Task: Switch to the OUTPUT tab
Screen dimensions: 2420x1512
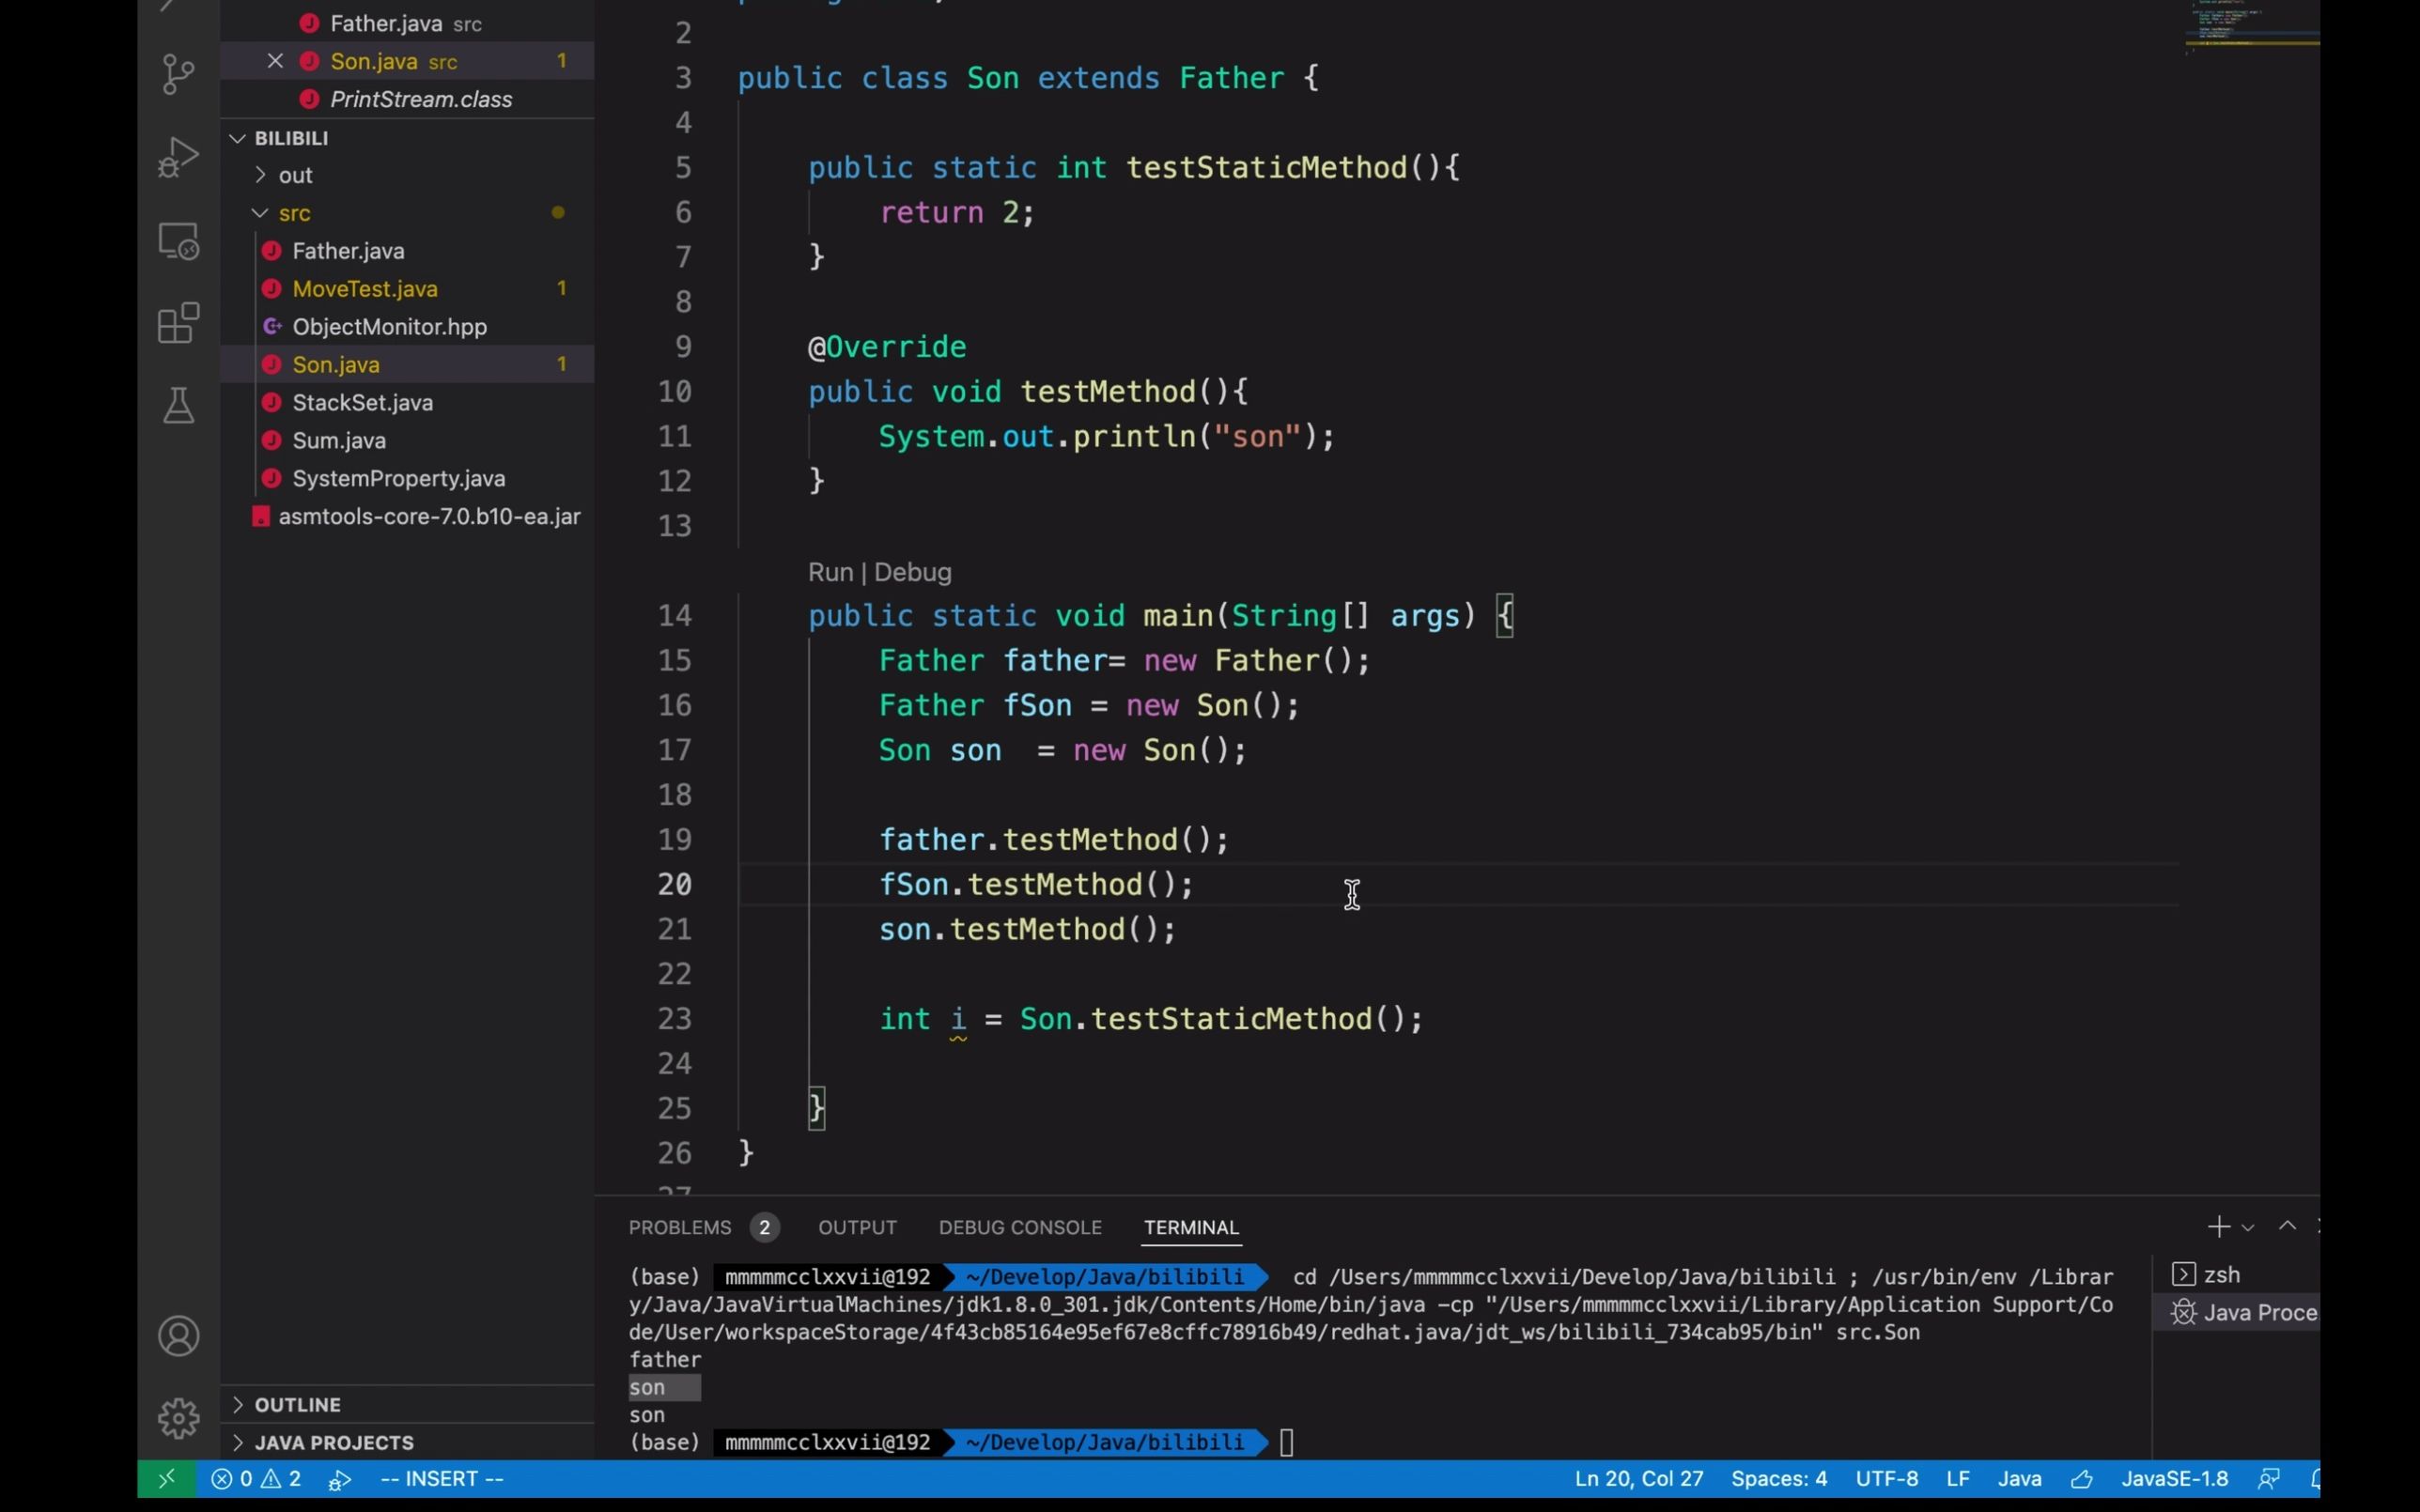Action: (857, 1227)
